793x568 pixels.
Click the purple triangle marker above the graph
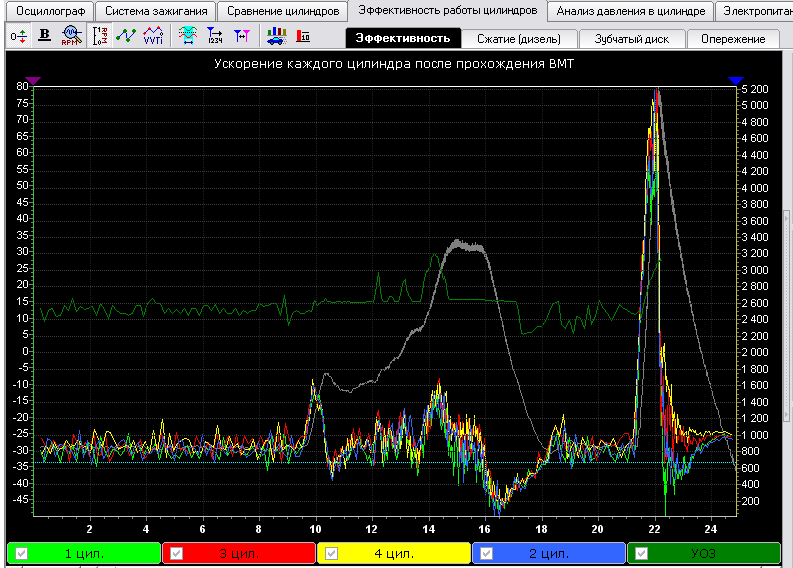coord(32,80)
